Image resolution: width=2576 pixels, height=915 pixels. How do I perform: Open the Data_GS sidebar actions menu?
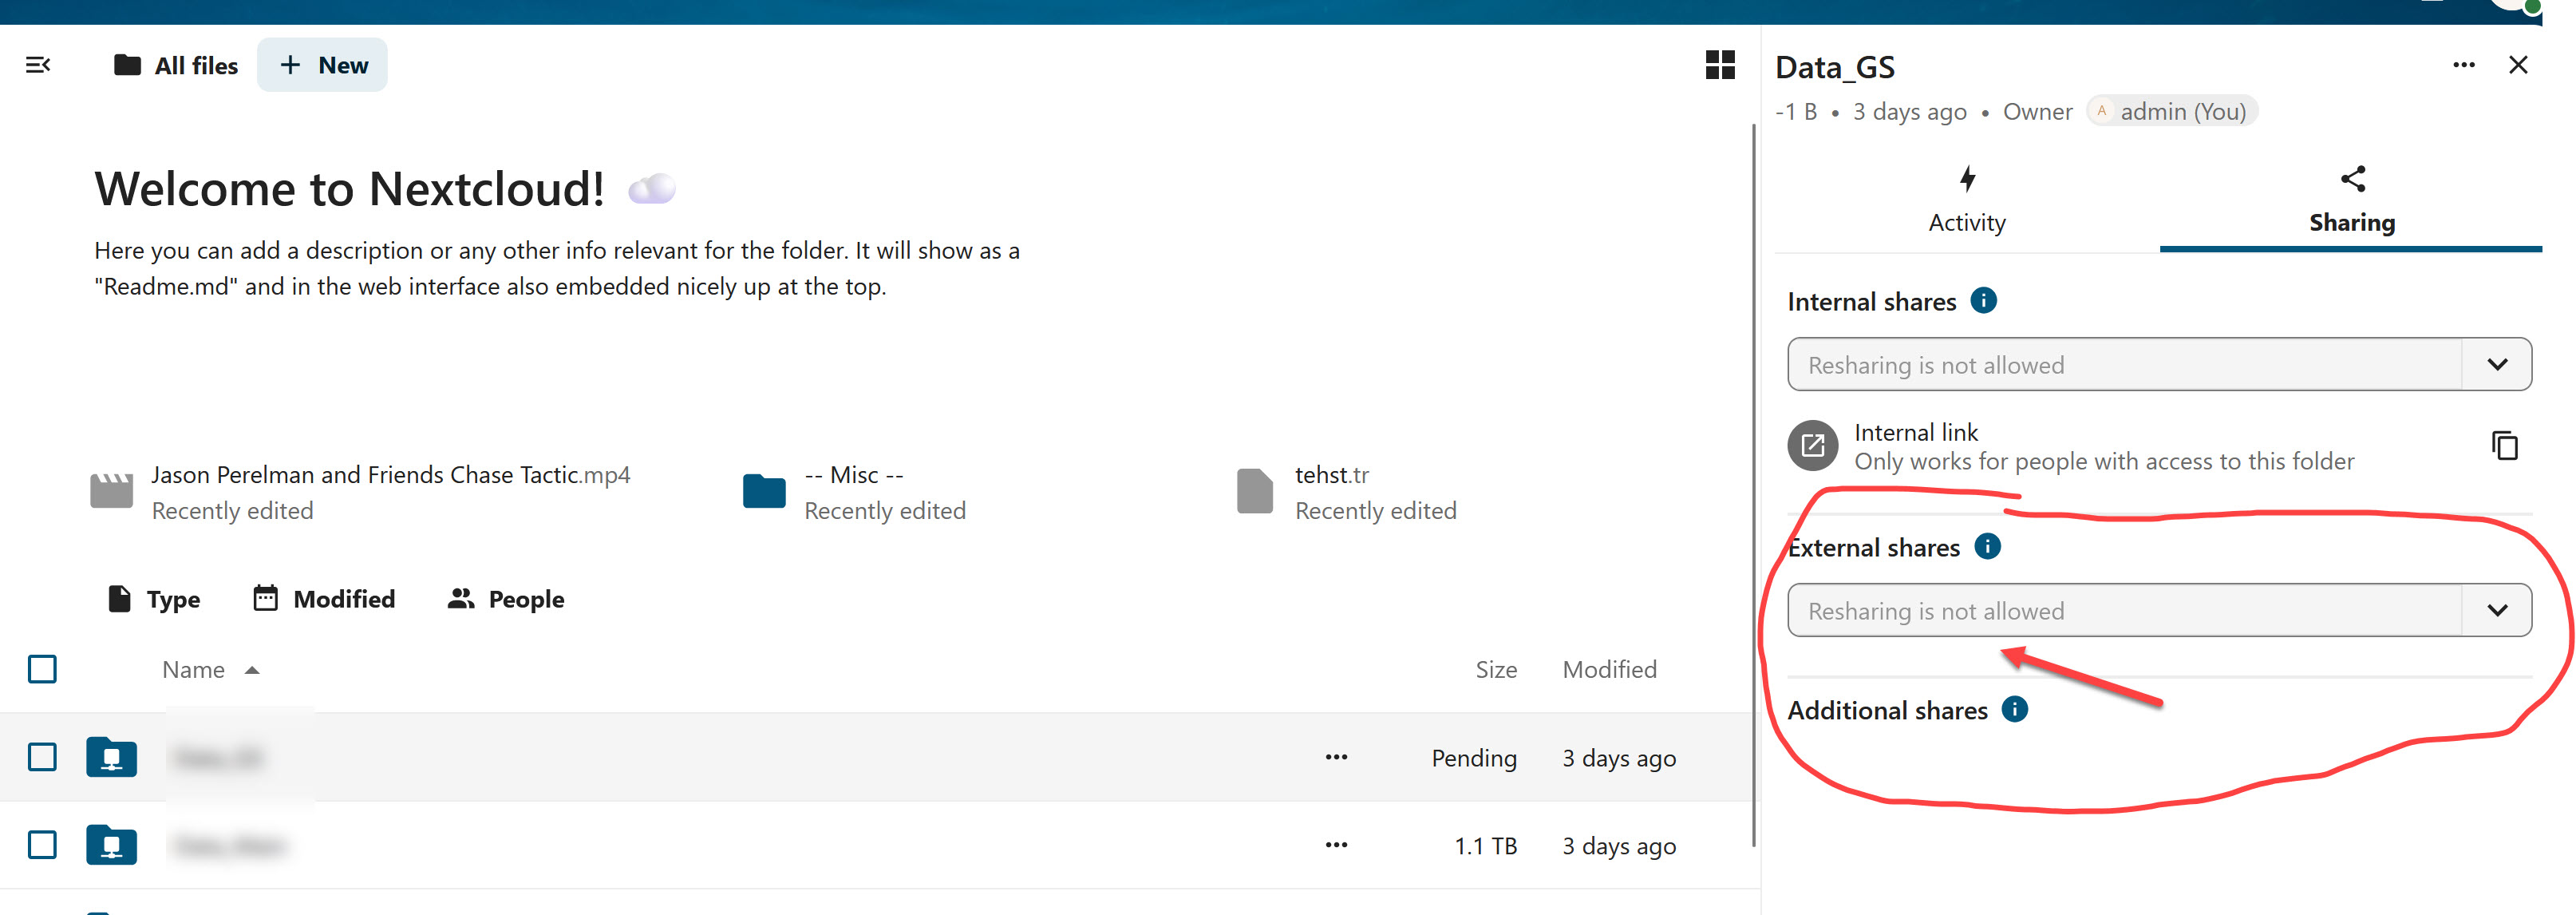coord(2464,65)
